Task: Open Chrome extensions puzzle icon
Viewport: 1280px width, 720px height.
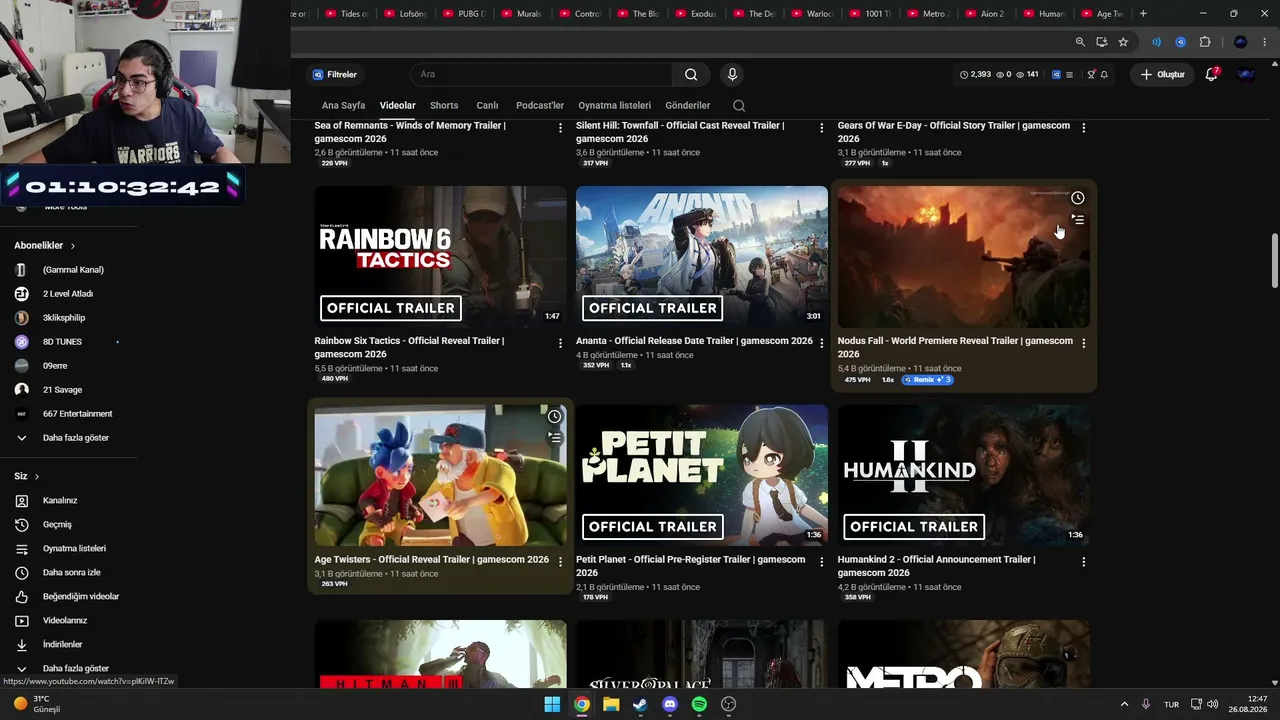Action: pyautogui.click(x=1204, y=42)
